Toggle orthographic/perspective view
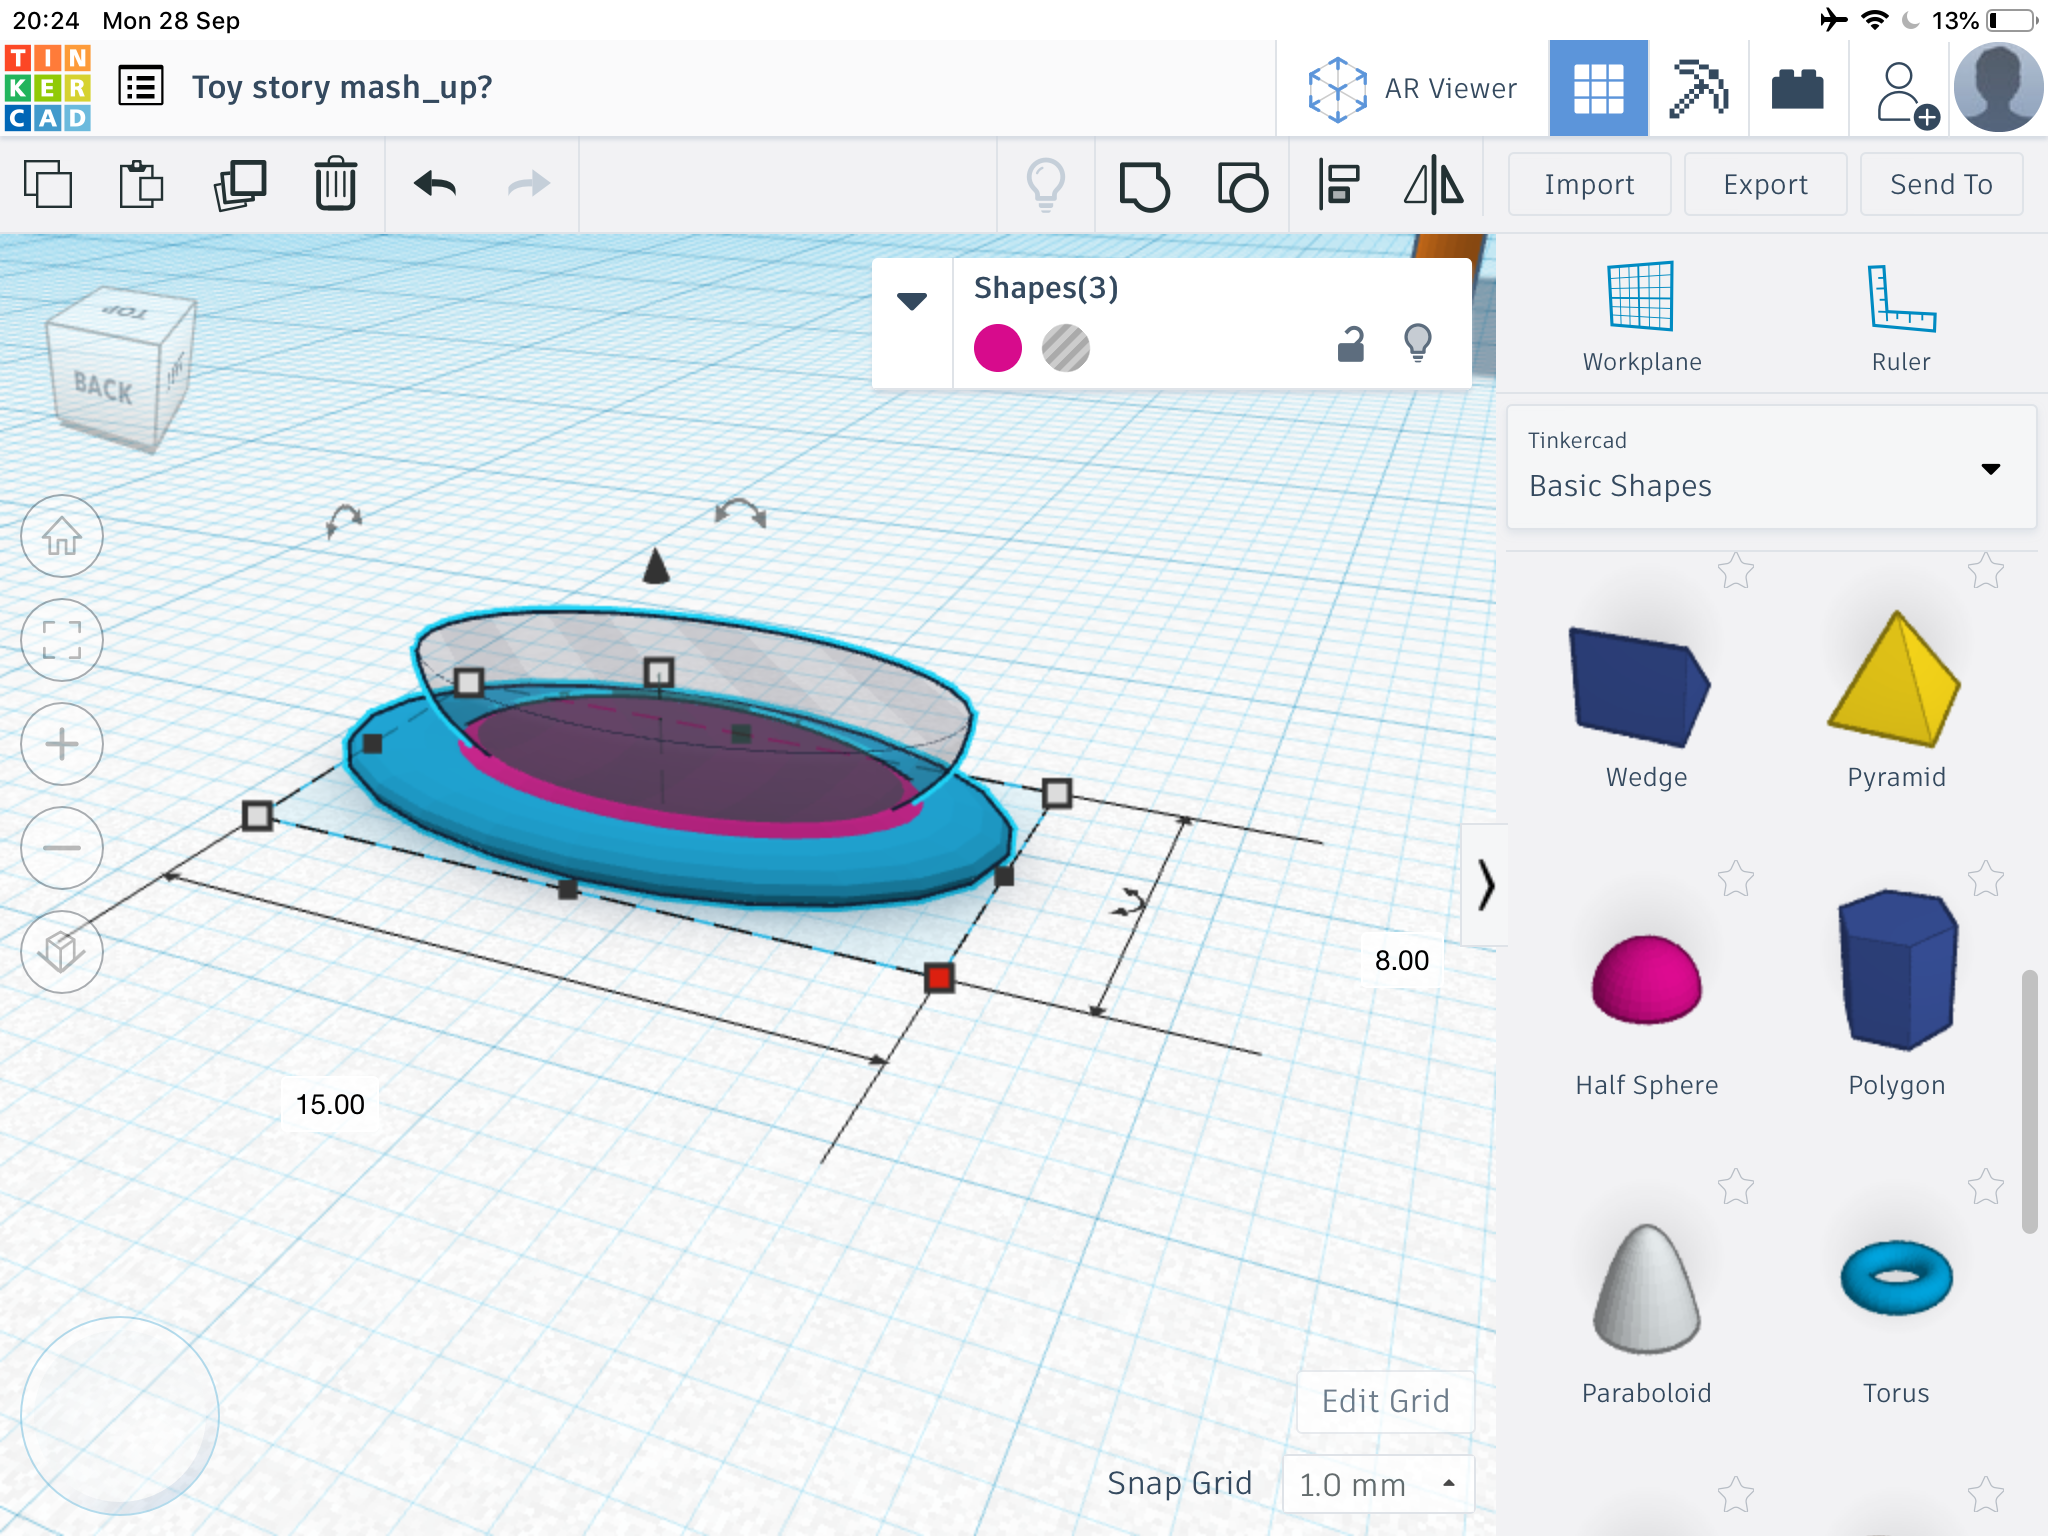Image resolution: width=2048 pixels, height=1536 pixels. point(62,952)
